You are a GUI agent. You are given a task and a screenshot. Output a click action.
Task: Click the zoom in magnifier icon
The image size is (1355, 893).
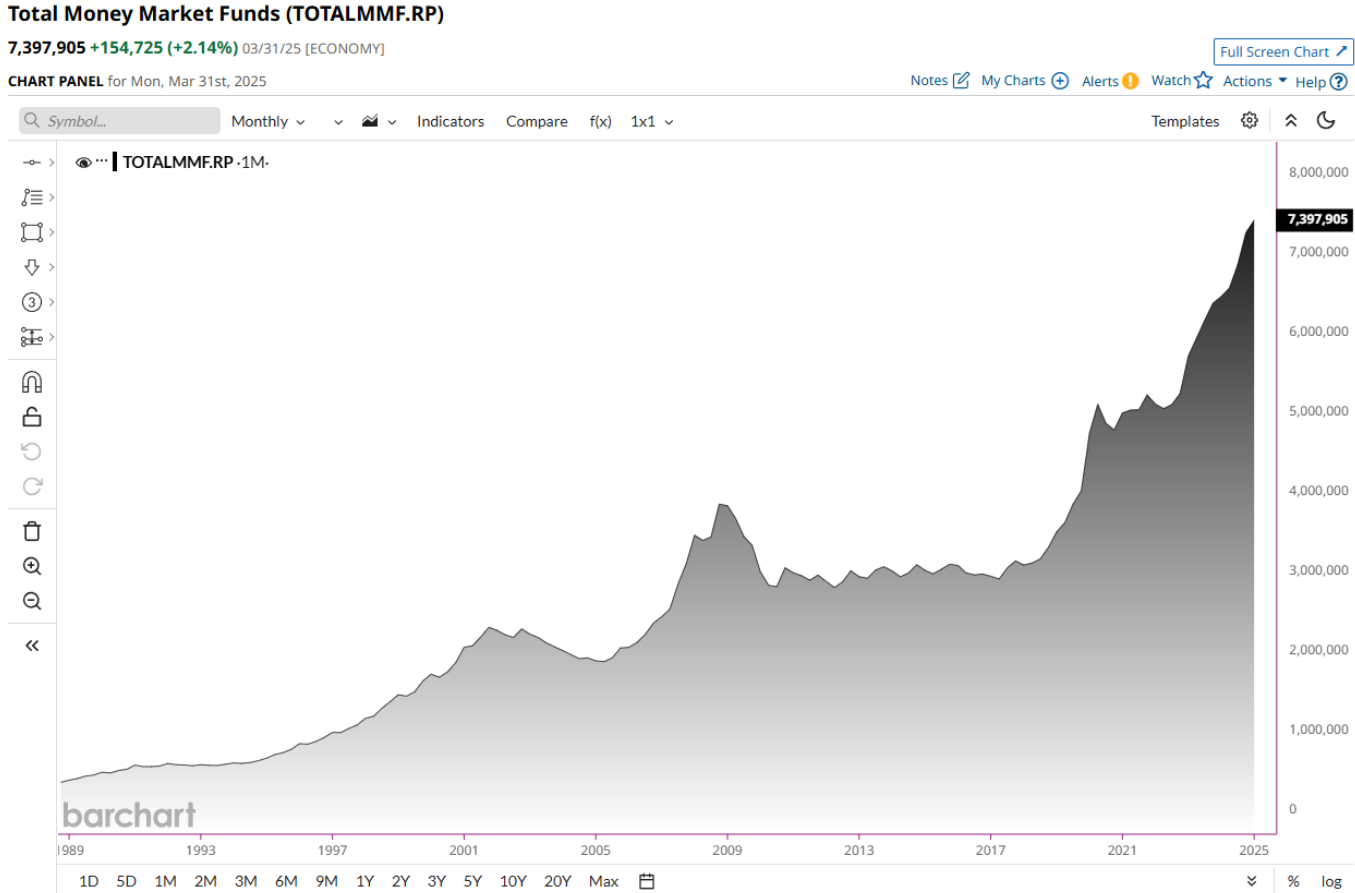pos(32,566)
